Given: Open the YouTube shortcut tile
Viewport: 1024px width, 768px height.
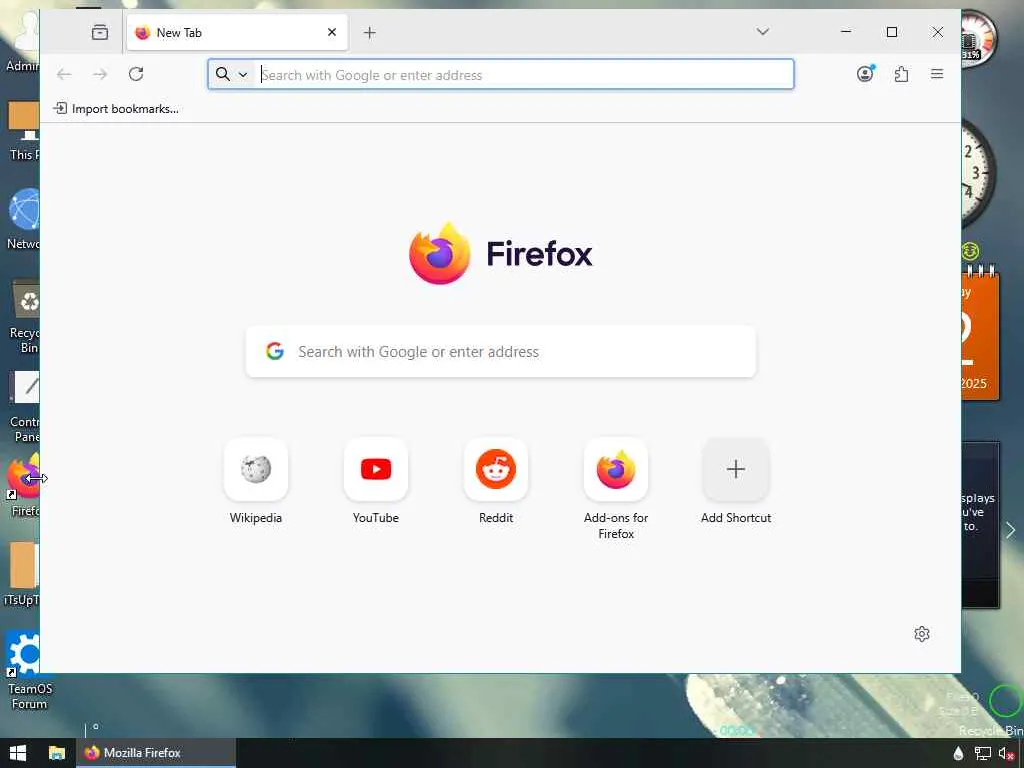Looking at the screenshot, I should (x=376, y=469).
